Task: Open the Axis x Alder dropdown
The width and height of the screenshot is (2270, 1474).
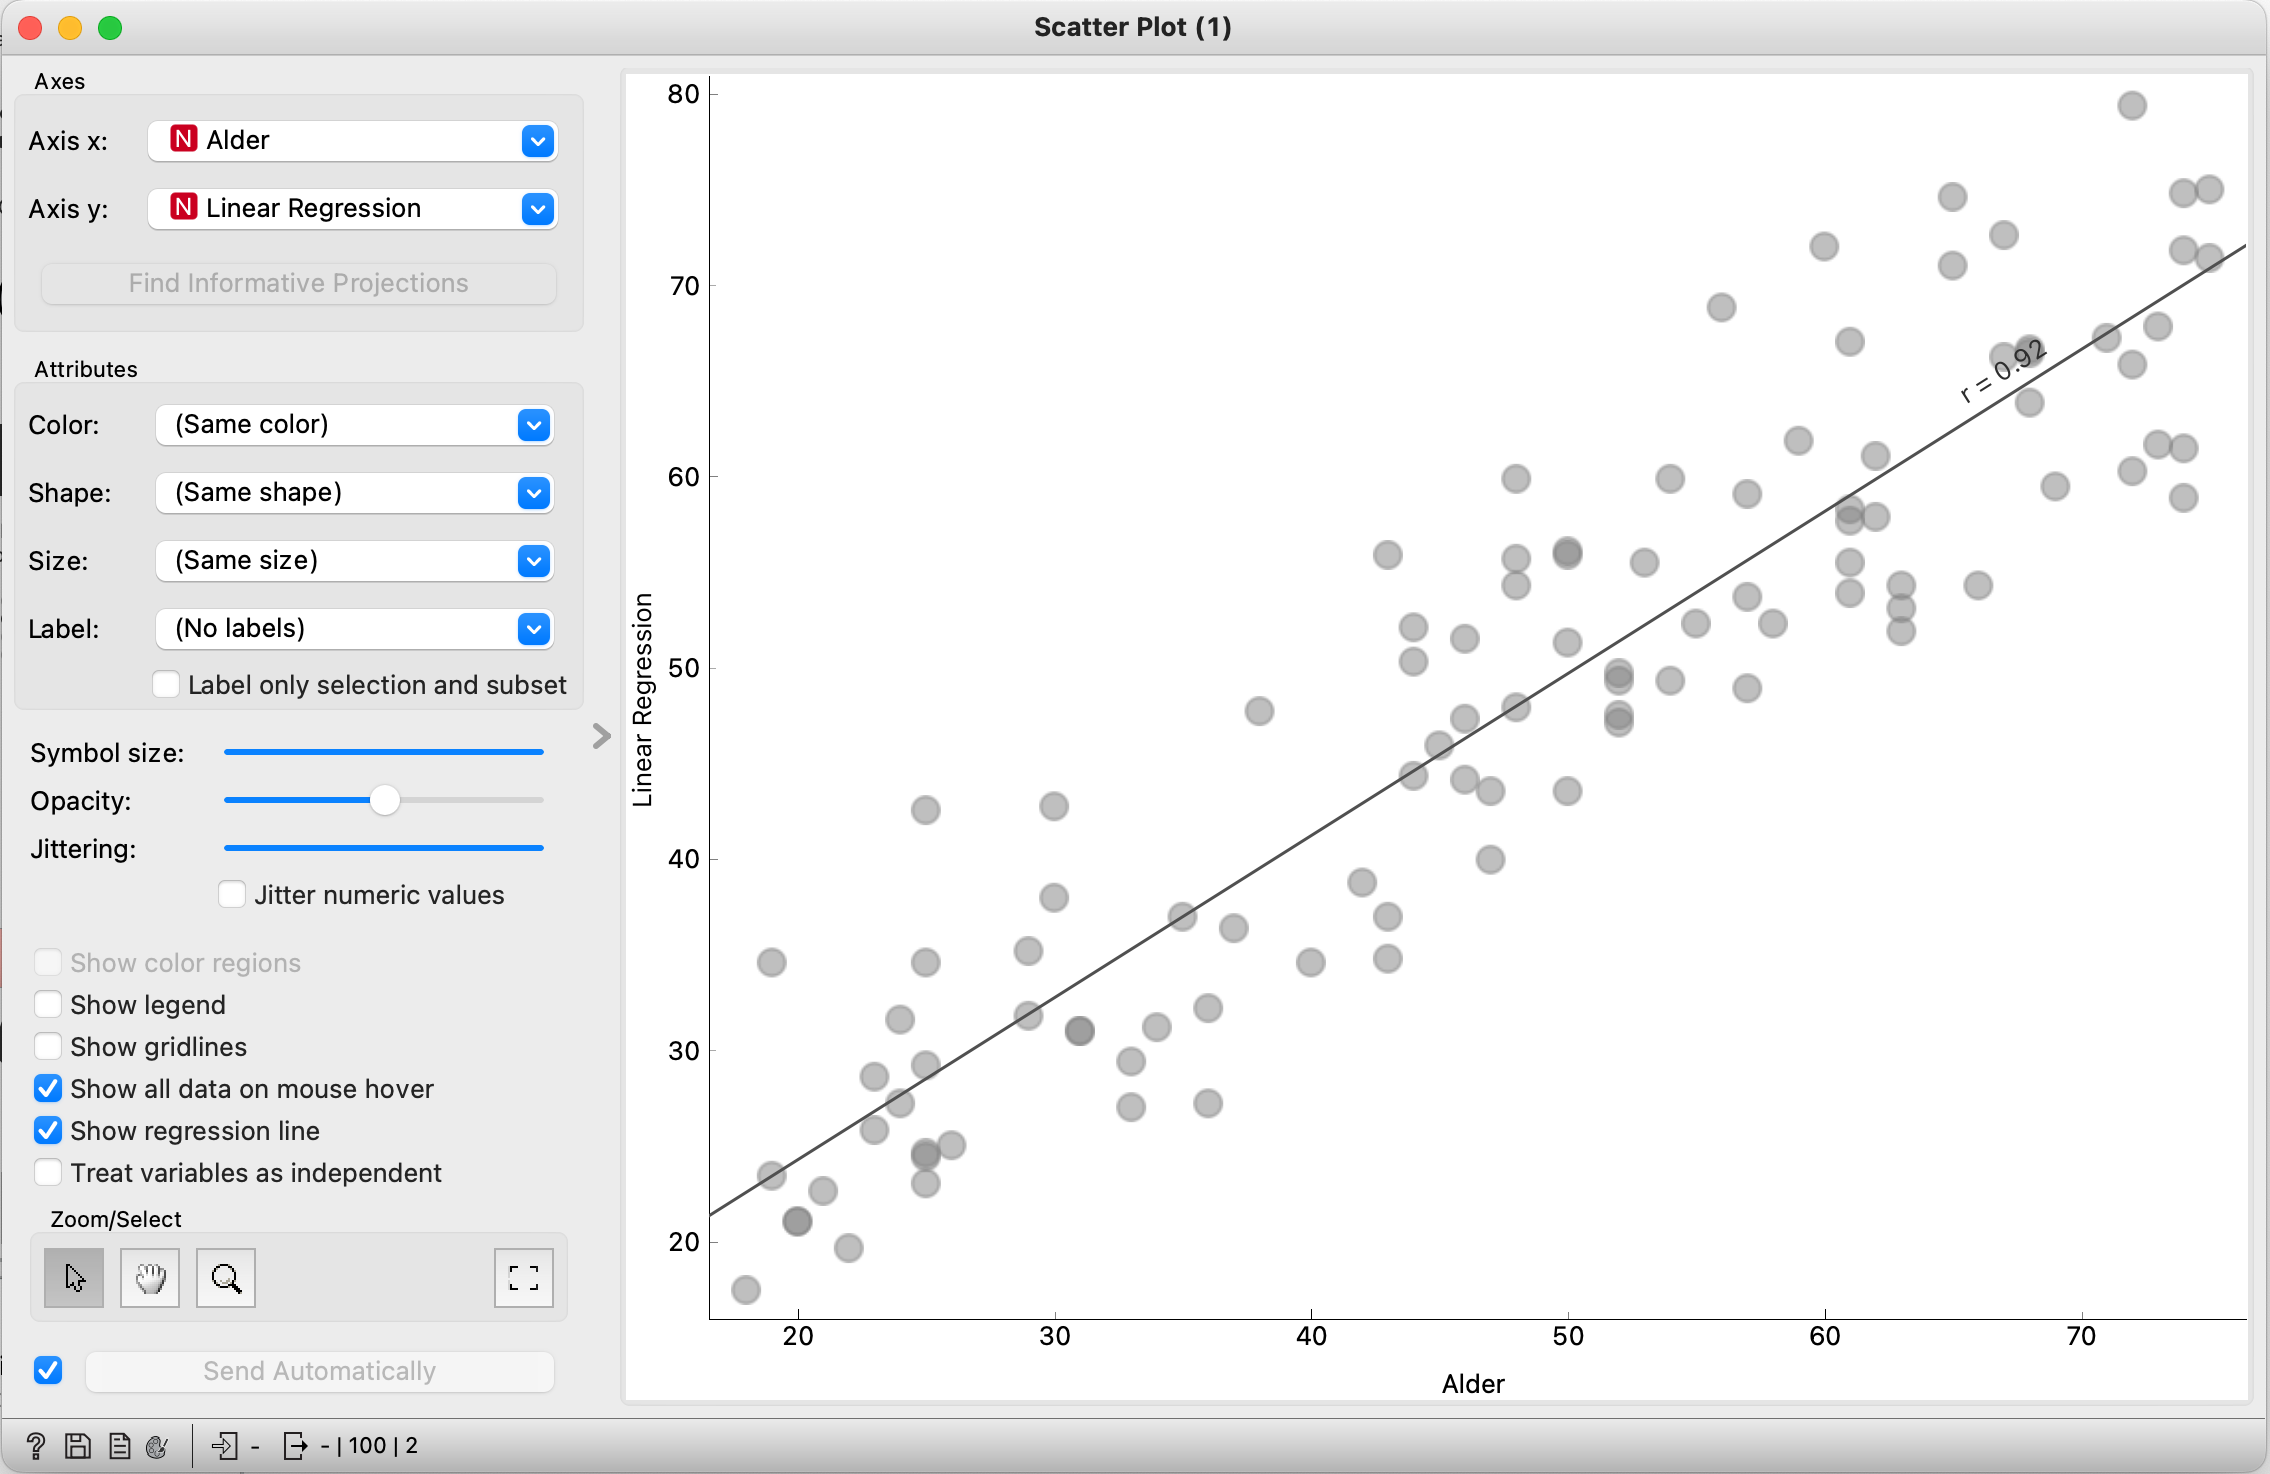Action: pyautogui.click(x=352, y=141)
